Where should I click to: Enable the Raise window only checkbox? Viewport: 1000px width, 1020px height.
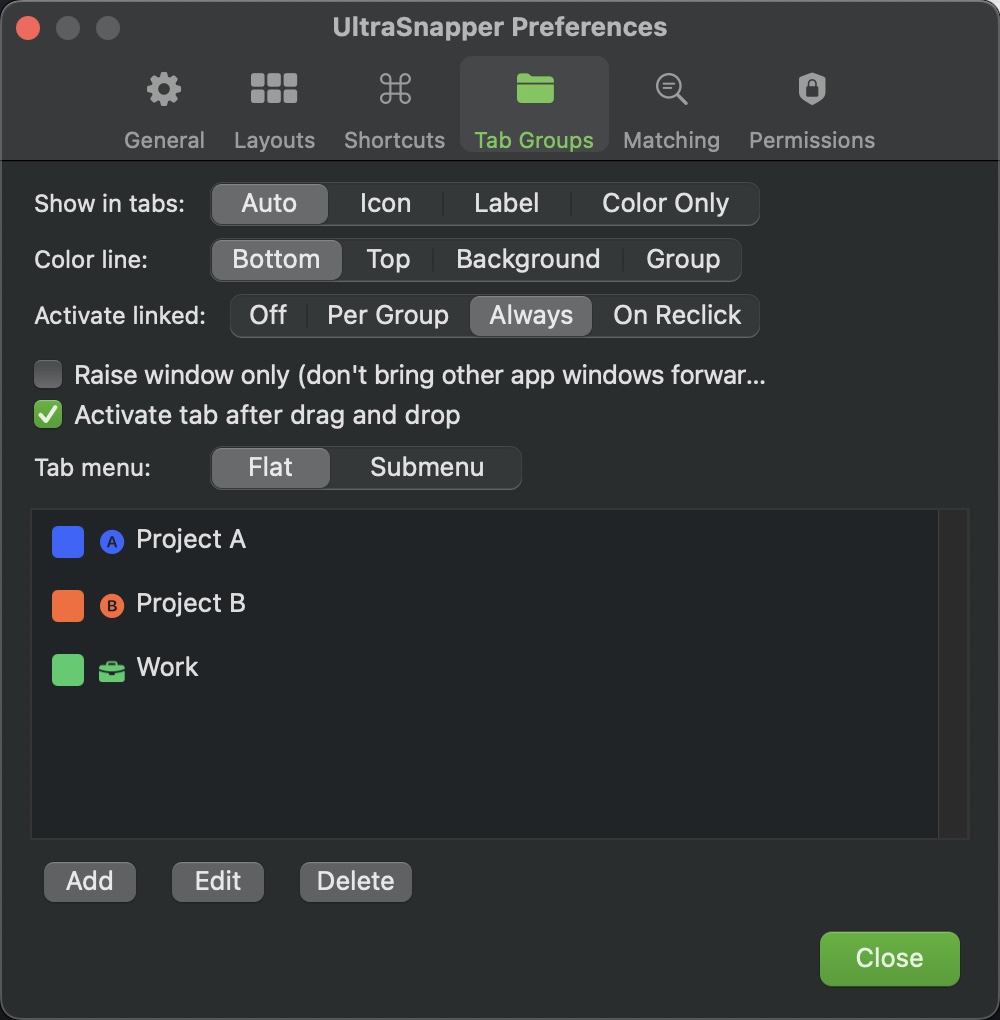pos(46,374)
